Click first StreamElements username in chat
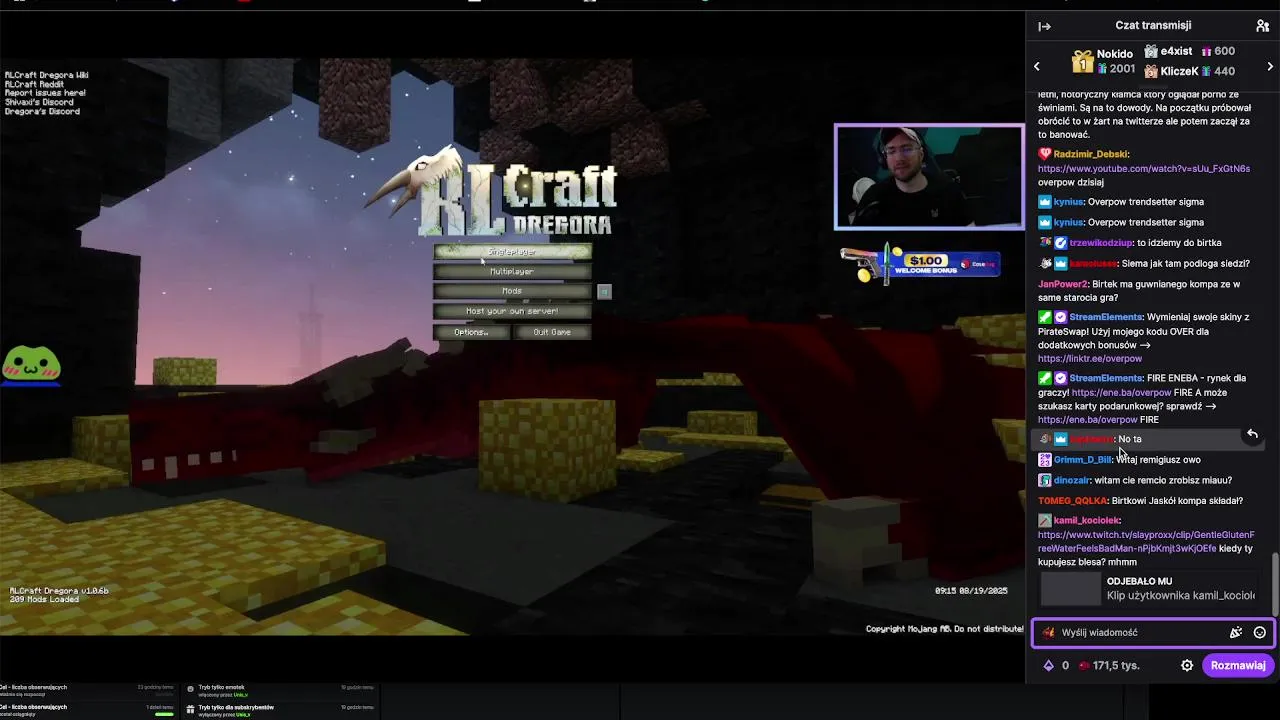This screenshot has width=1280, height=720. (1106, 317)
